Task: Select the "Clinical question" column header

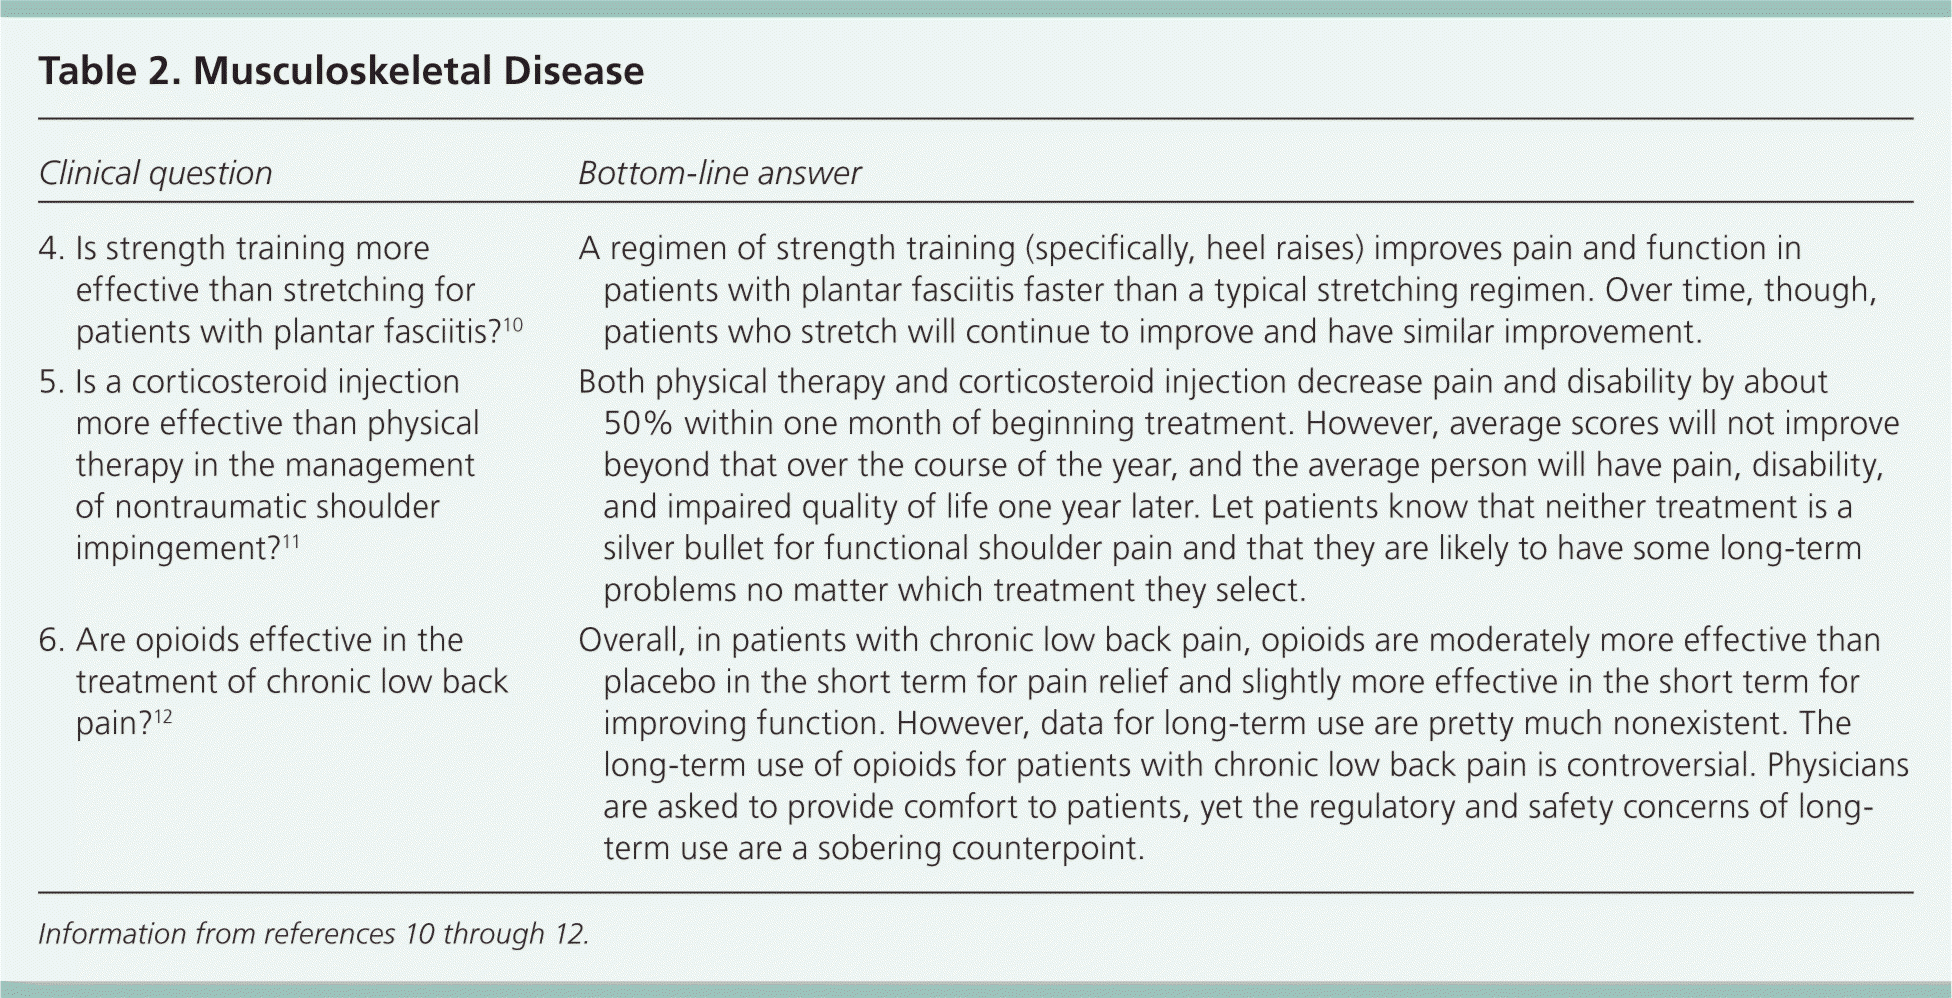Action: [155, 173]
